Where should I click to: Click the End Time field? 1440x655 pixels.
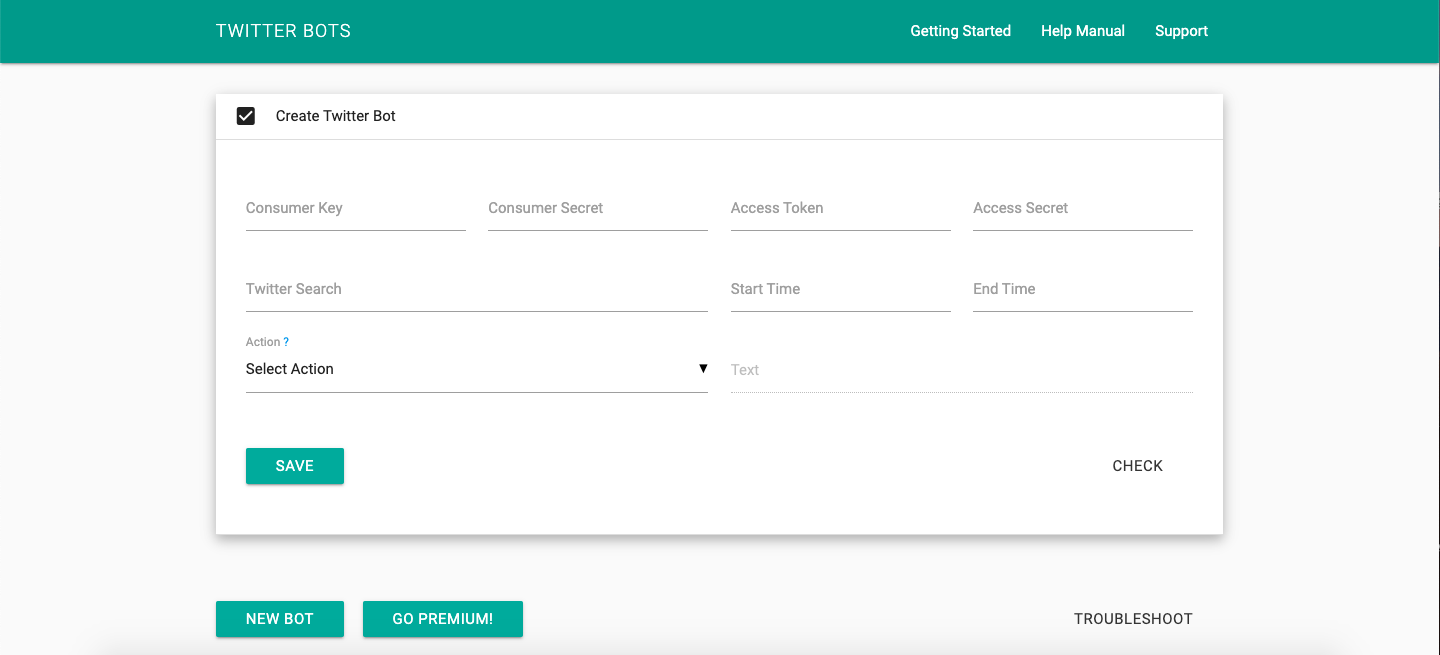point(1082,290)
